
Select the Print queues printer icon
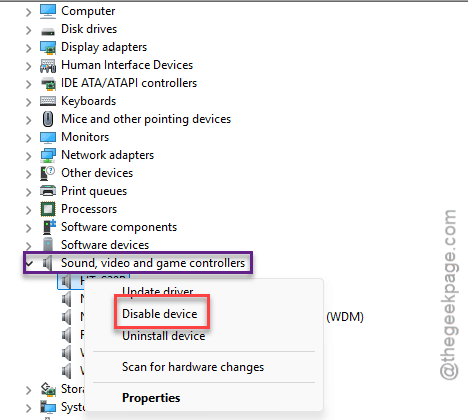[x=48, y=191]
